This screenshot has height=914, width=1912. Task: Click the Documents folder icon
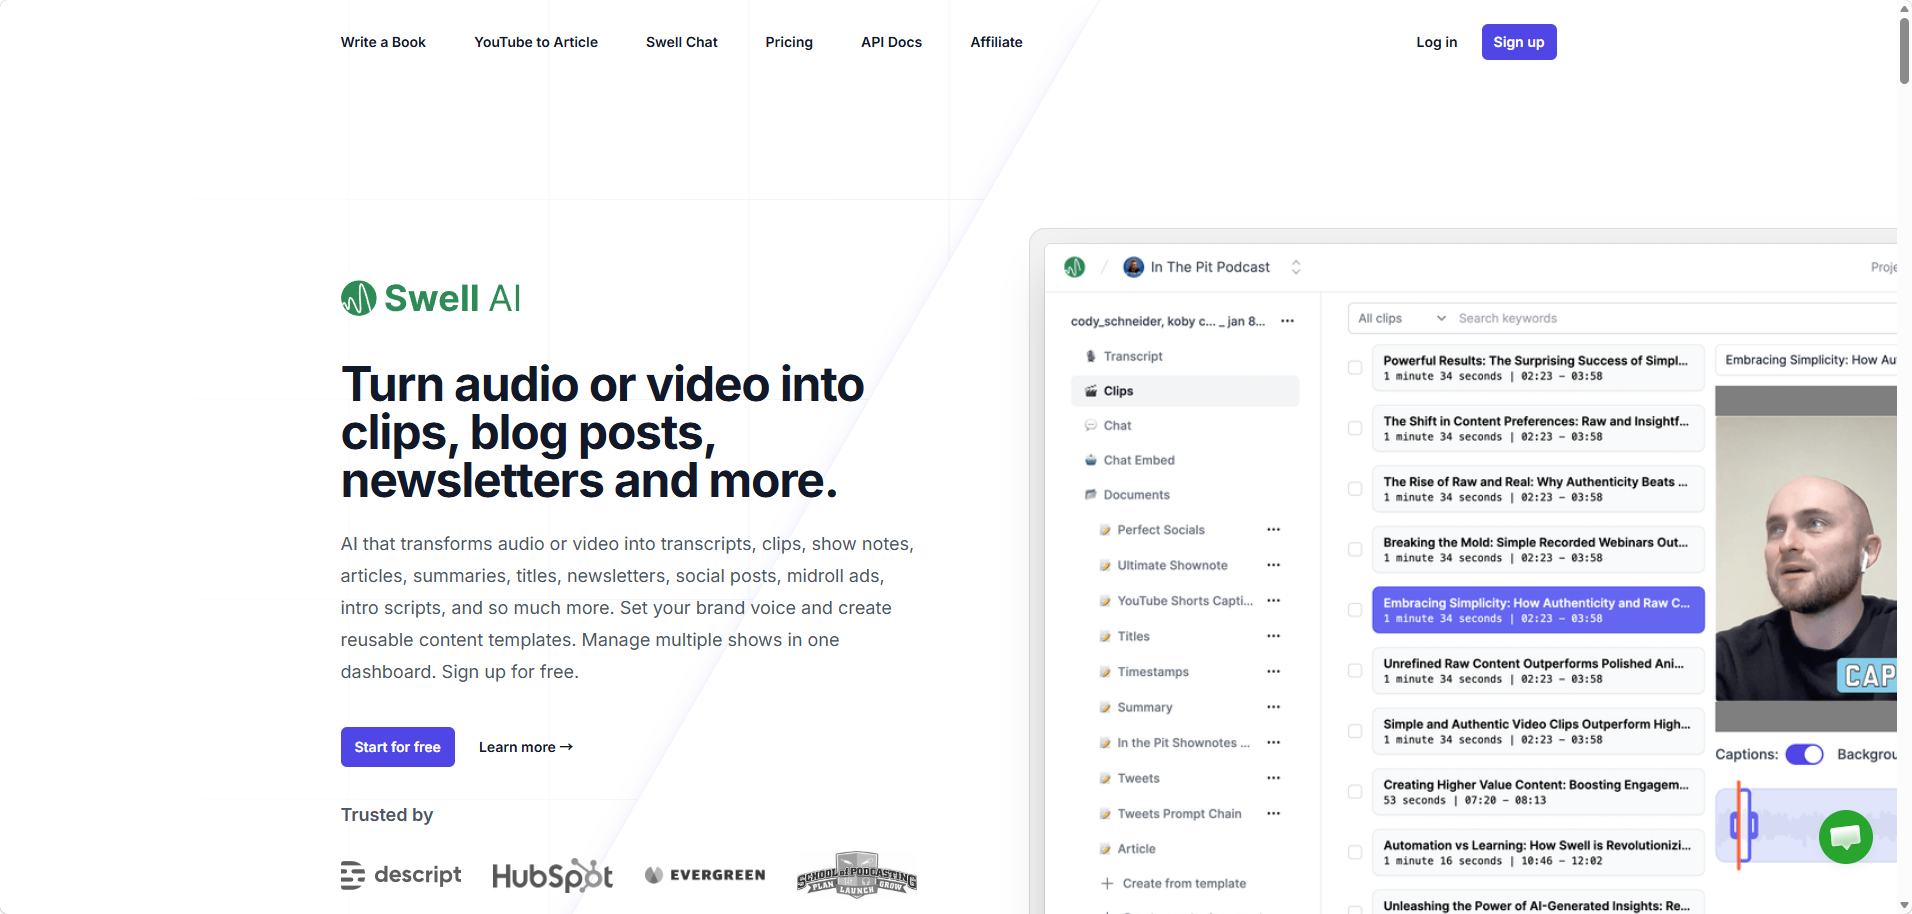(x=1091, y=495)
